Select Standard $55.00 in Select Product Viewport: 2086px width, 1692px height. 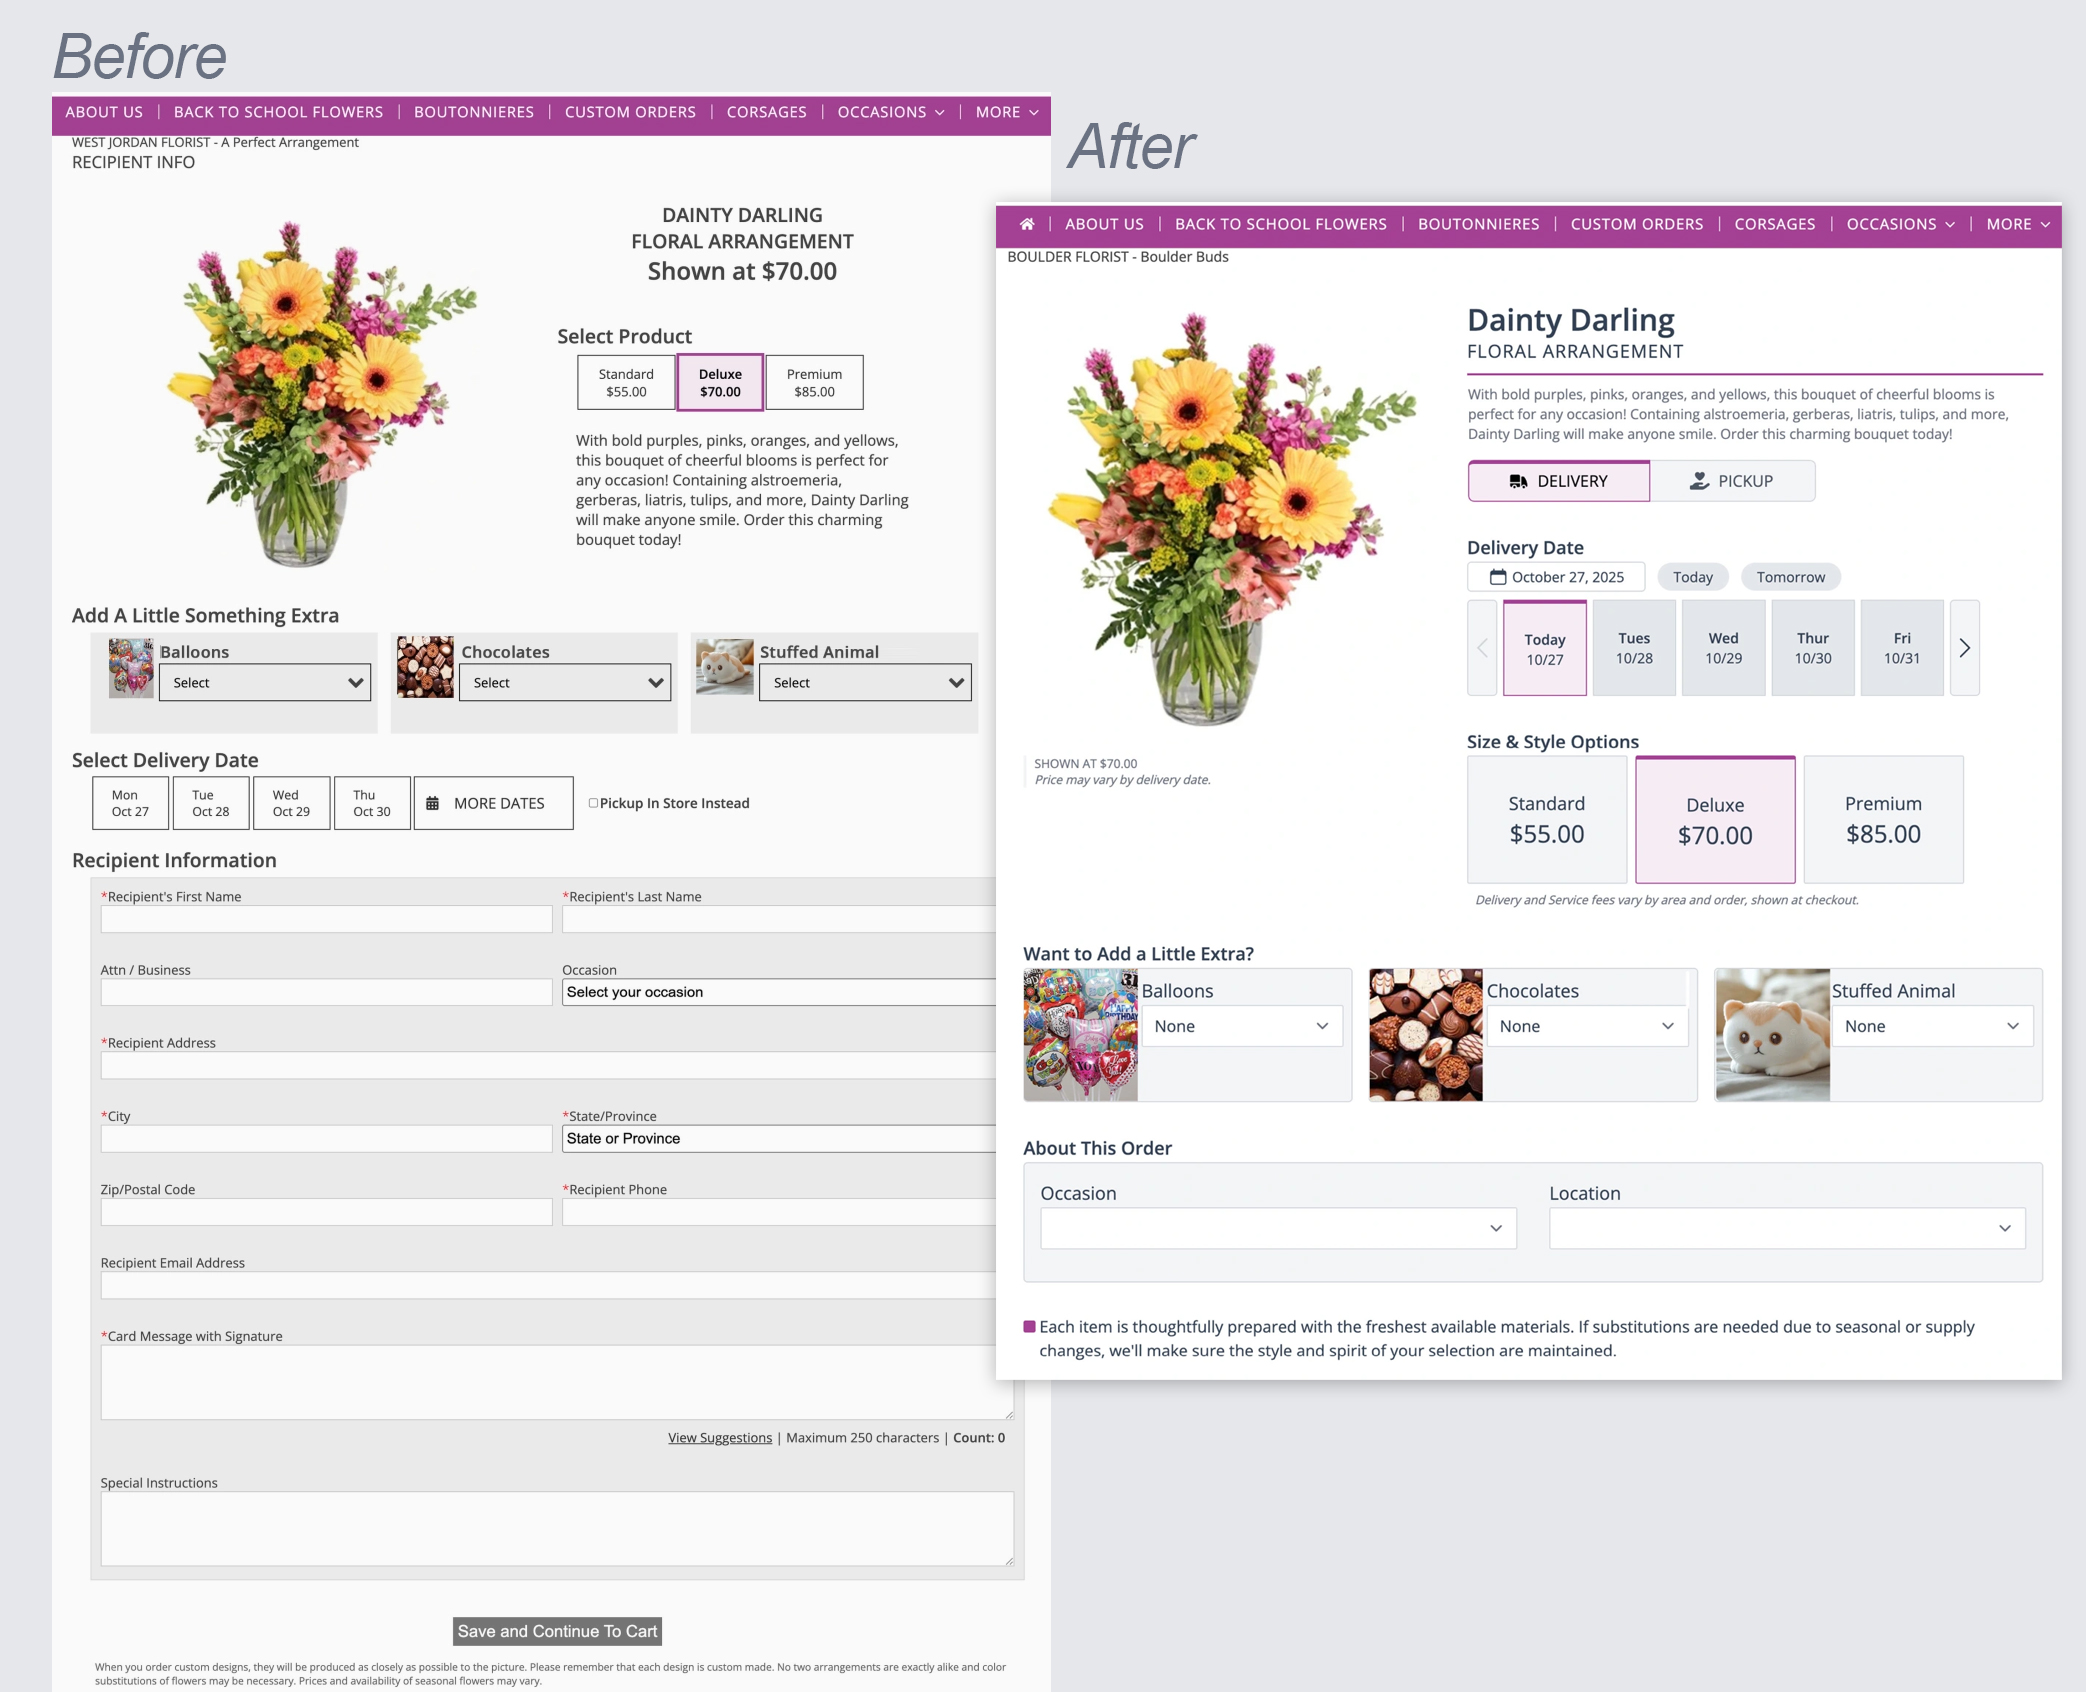[626, 382]
